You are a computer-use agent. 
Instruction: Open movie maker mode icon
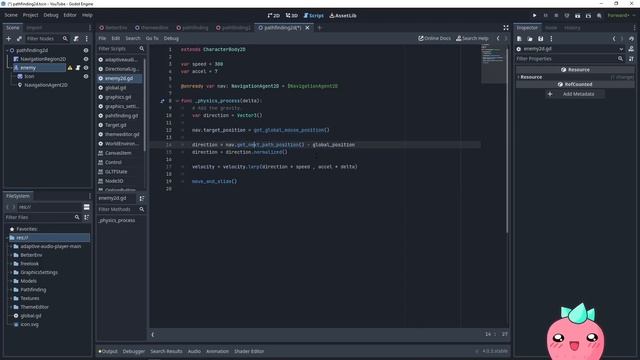(x=599, y=16)
